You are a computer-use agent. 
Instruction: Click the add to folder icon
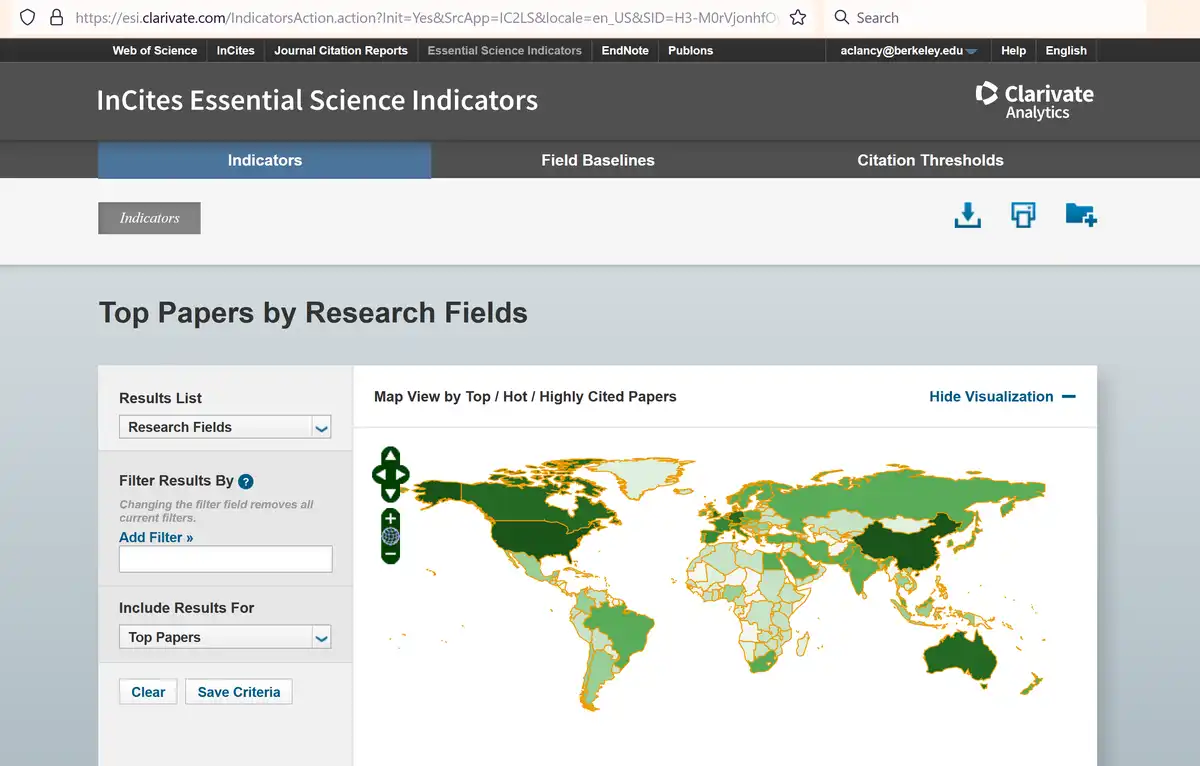pyautogui.click(x=1080, y=214)
